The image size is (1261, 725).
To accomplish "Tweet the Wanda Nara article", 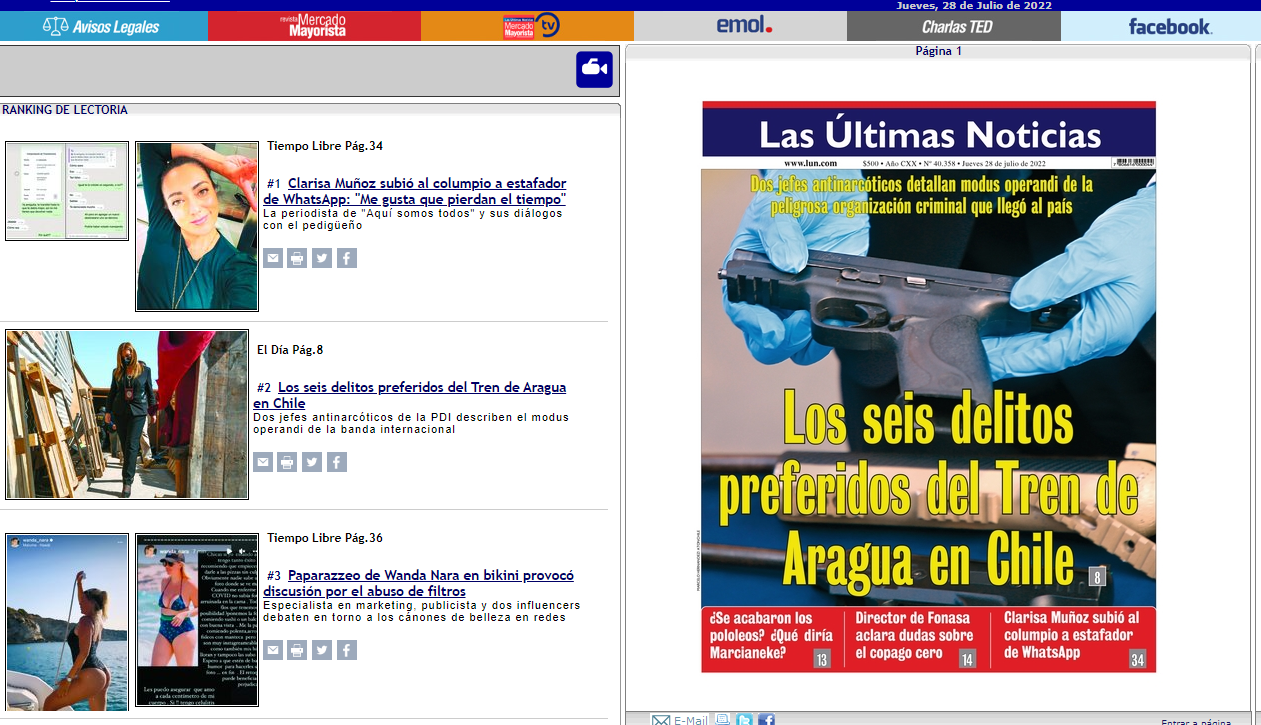I will click(x=322, y=650).
